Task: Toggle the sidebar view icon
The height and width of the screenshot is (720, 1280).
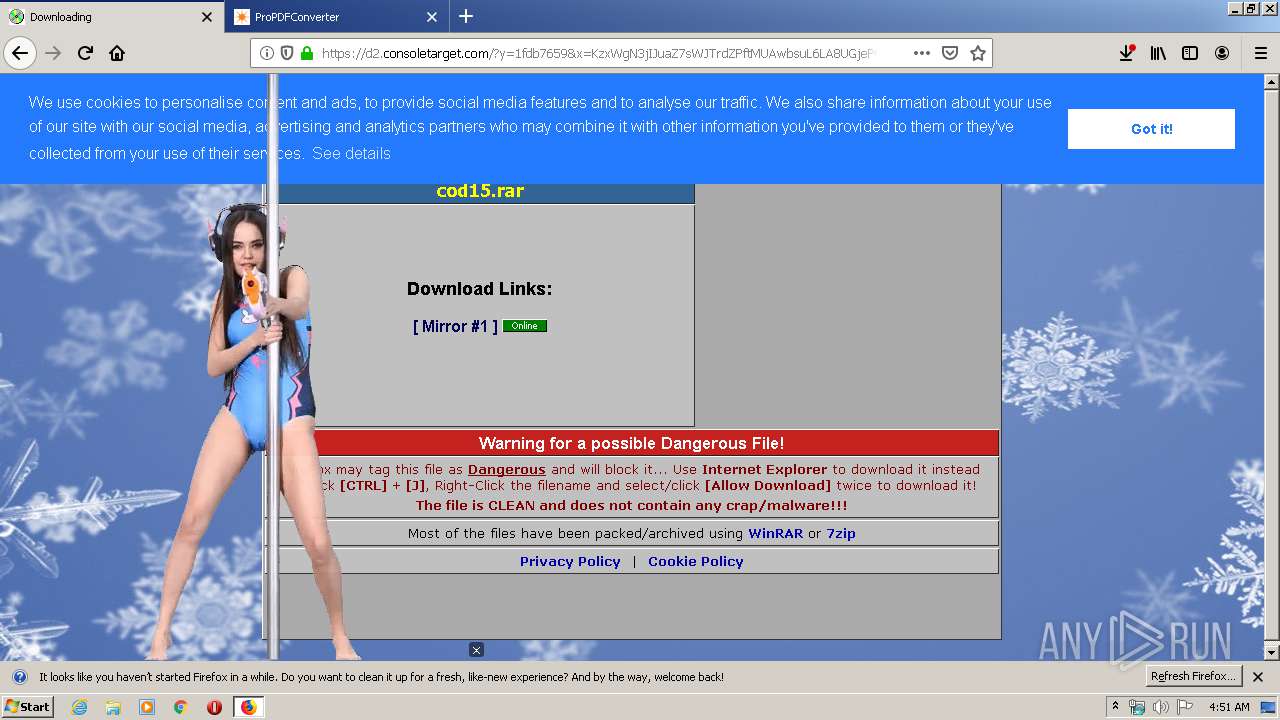Action: pyautogui.click(x=1190, y=53)
